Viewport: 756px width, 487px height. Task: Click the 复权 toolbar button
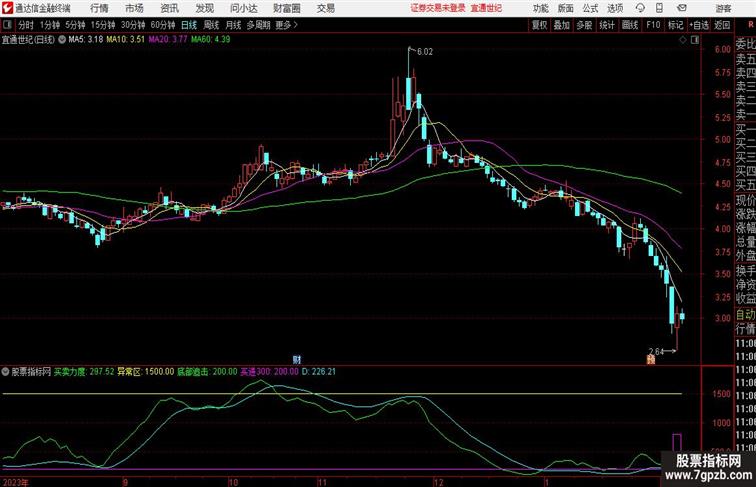click(540, 25)
